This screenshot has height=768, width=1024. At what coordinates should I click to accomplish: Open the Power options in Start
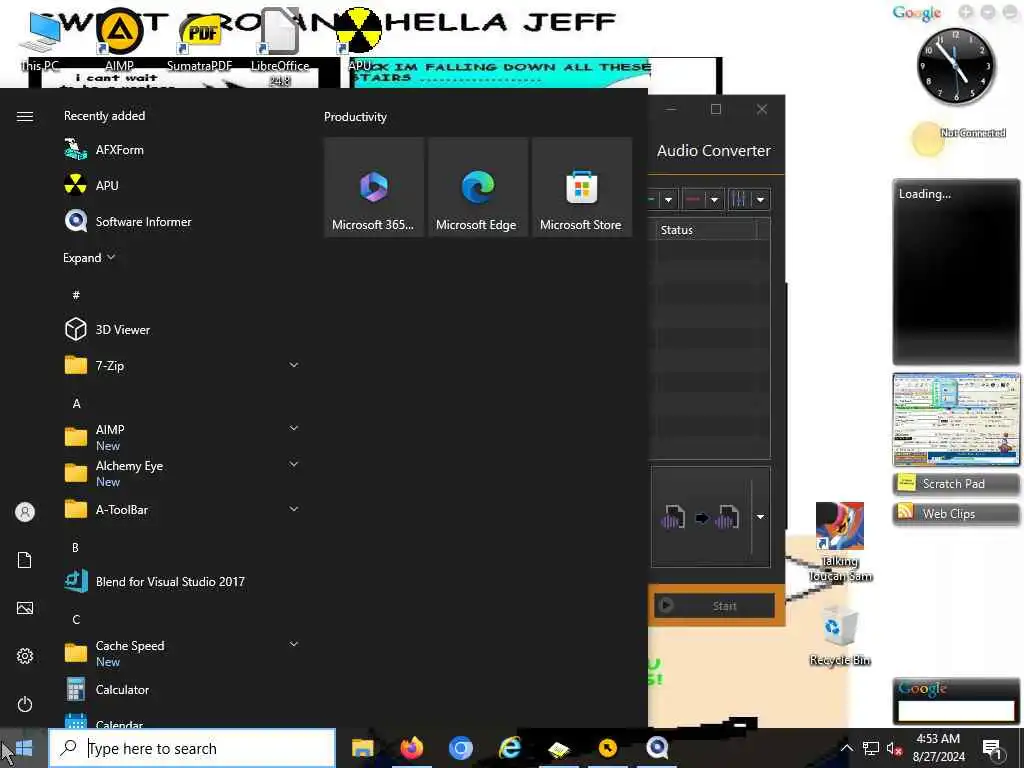[25, 704]
